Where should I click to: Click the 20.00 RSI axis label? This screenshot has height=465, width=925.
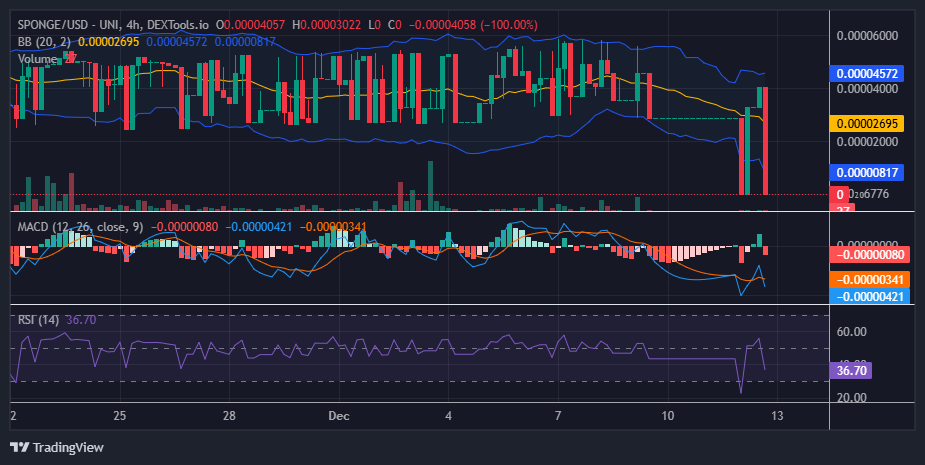[851, 397]
